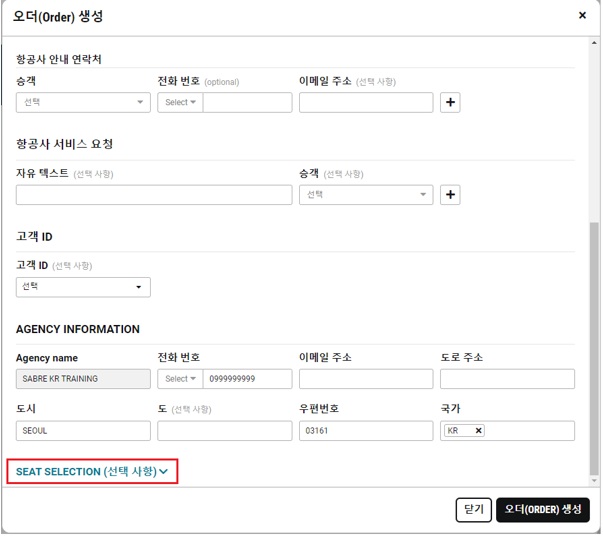Viewport: 603px width, 537px height.
Task: Click the scrollbar up arrow
Action: tap(594, 43)
